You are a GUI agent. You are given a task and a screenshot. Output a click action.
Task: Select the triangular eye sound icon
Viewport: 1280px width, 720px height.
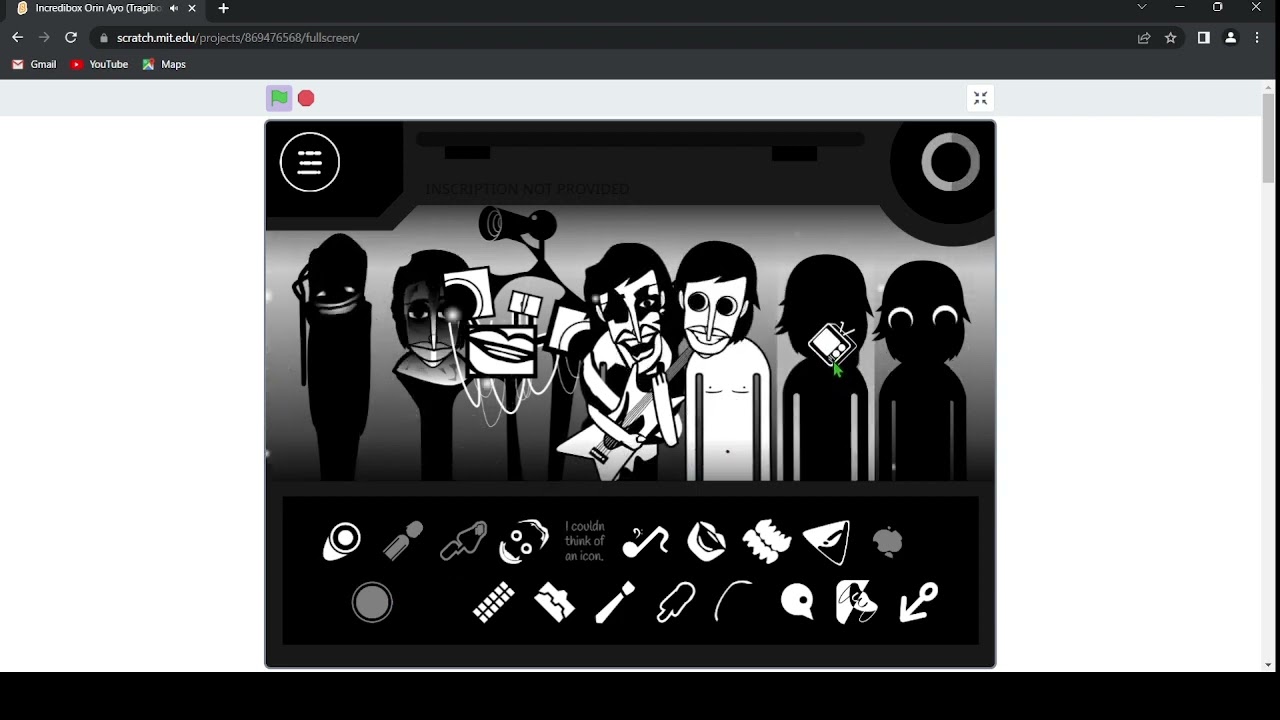coord(827,541)
